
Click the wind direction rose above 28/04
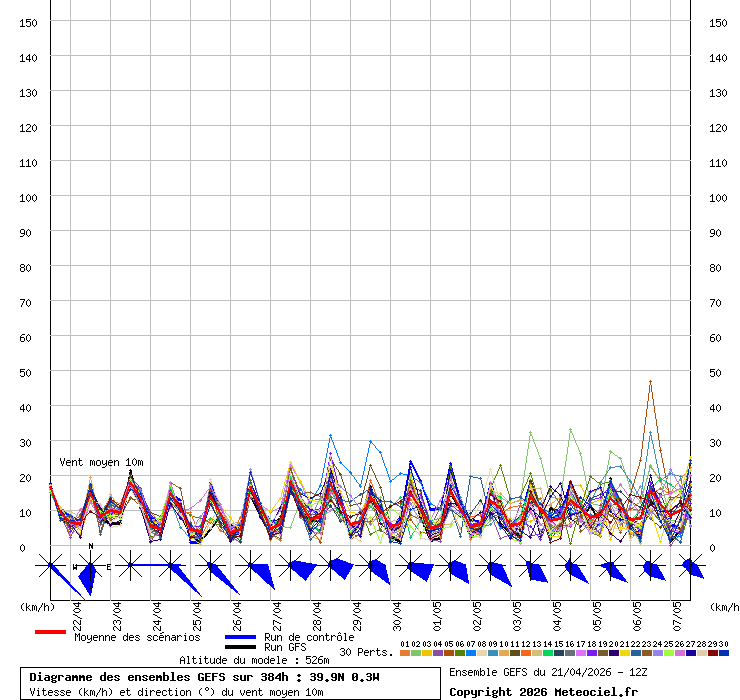pos(330,567)
